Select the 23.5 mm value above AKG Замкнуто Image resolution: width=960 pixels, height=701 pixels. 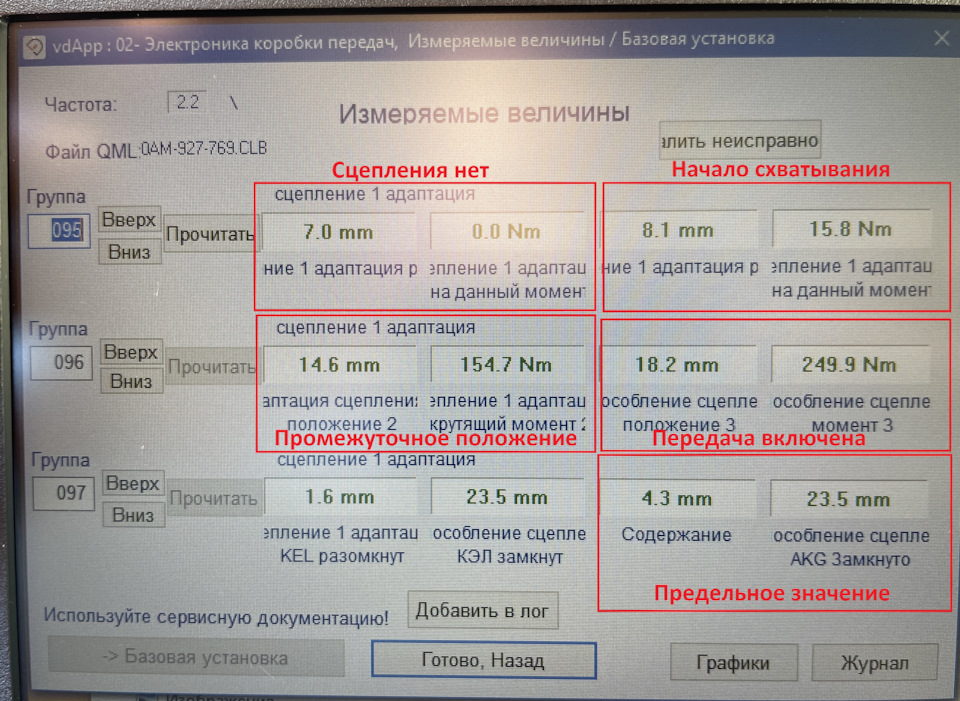[x=849, y=499]
